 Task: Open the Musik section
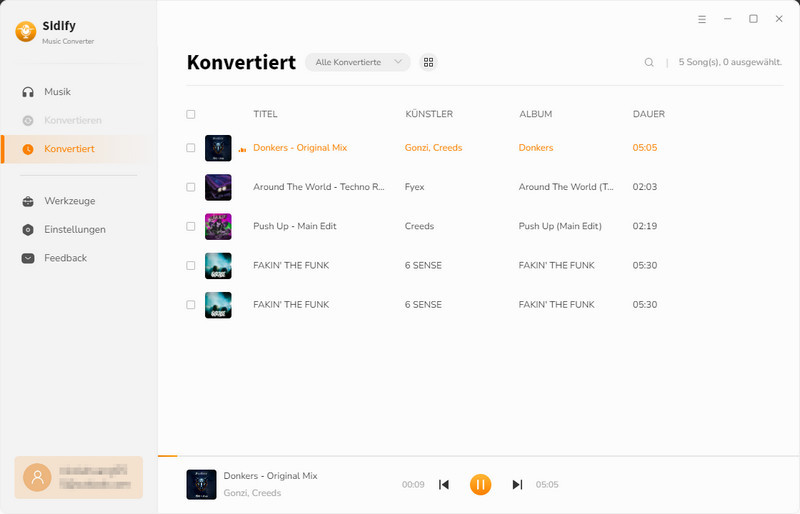[x=79, y=92]
